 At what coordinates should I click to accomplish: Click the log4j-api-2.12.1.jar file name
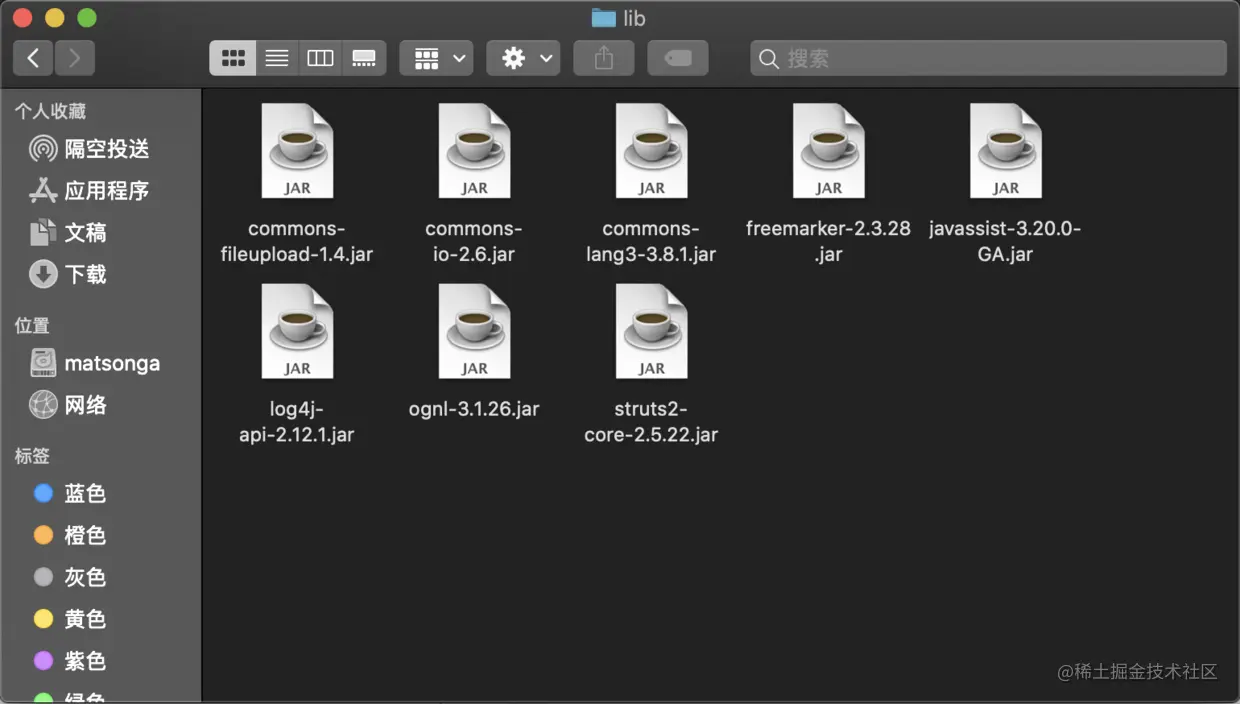click(297, 421)
